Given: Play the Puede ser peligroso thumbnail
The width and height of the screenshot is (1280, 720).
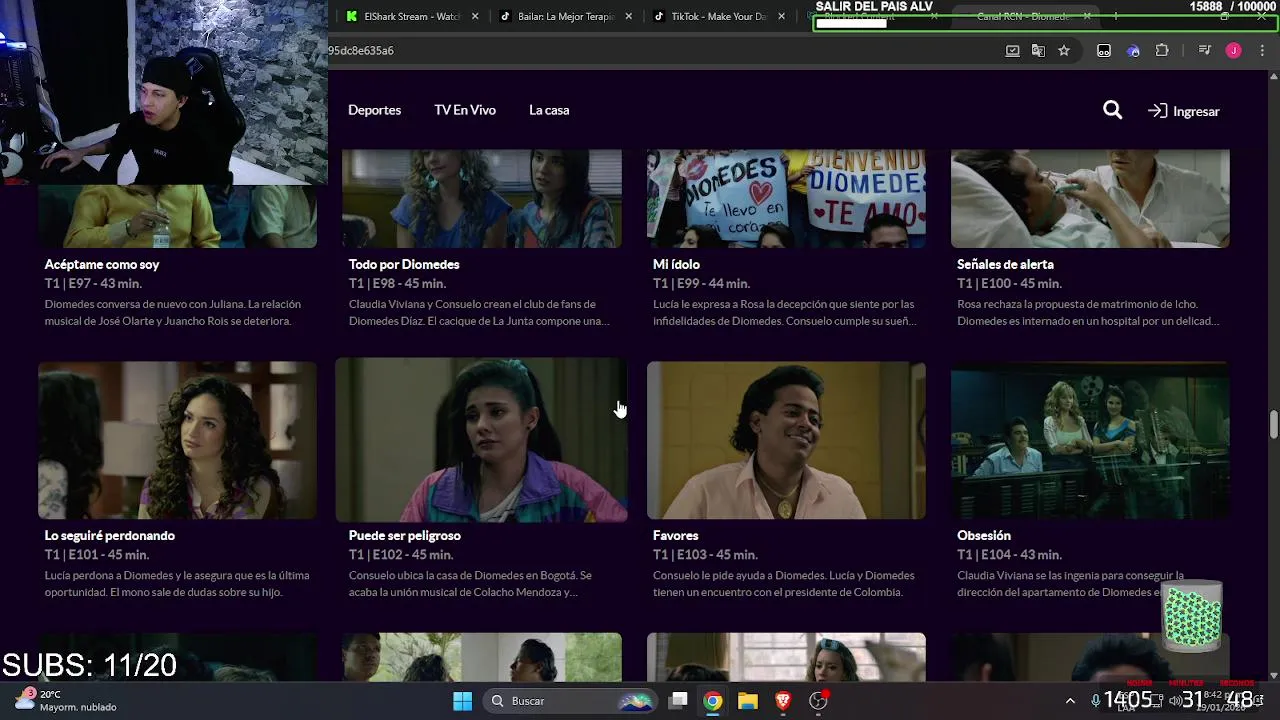Looking at the screenshot, I should coord(482,440).
